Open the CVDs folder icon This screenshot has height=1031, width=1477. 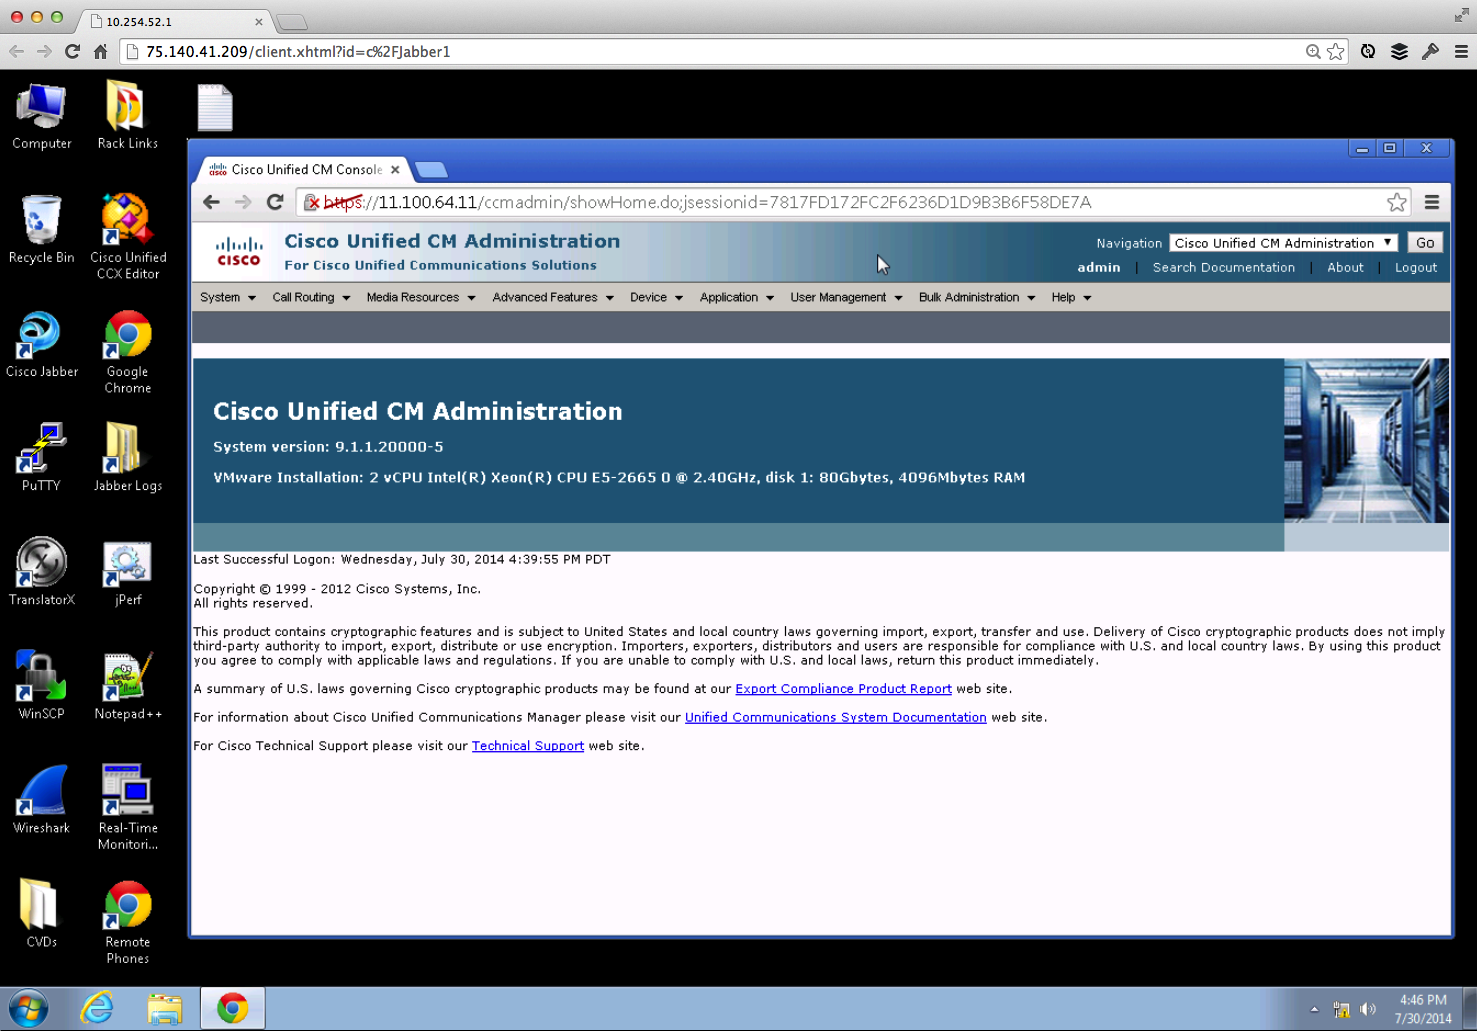(x=41, y=913)
